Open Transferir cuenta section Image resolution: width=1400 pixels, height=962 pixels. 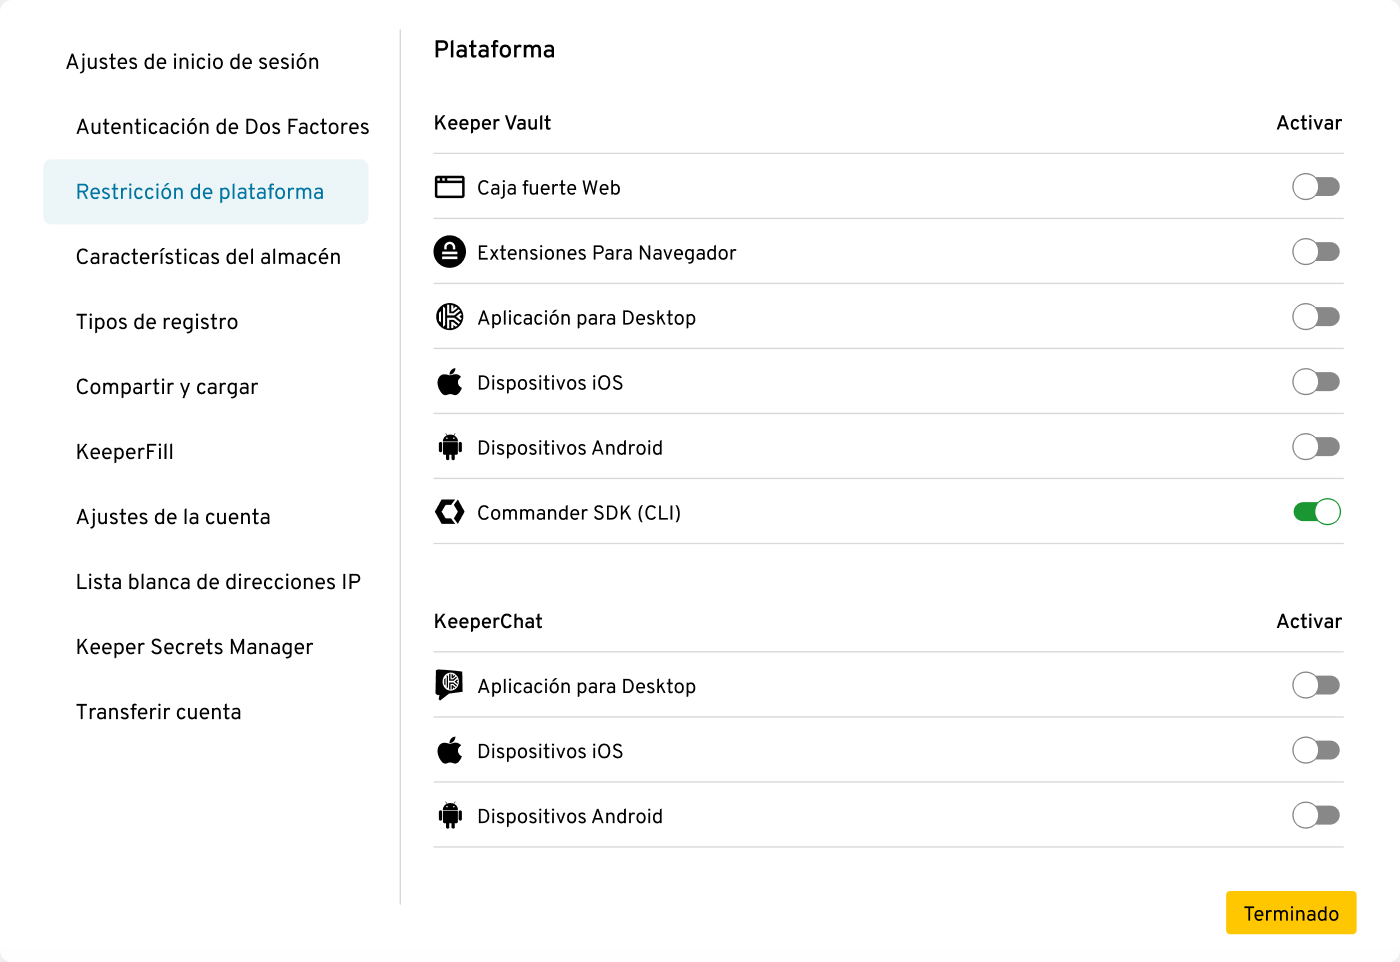tap(159, 712)
